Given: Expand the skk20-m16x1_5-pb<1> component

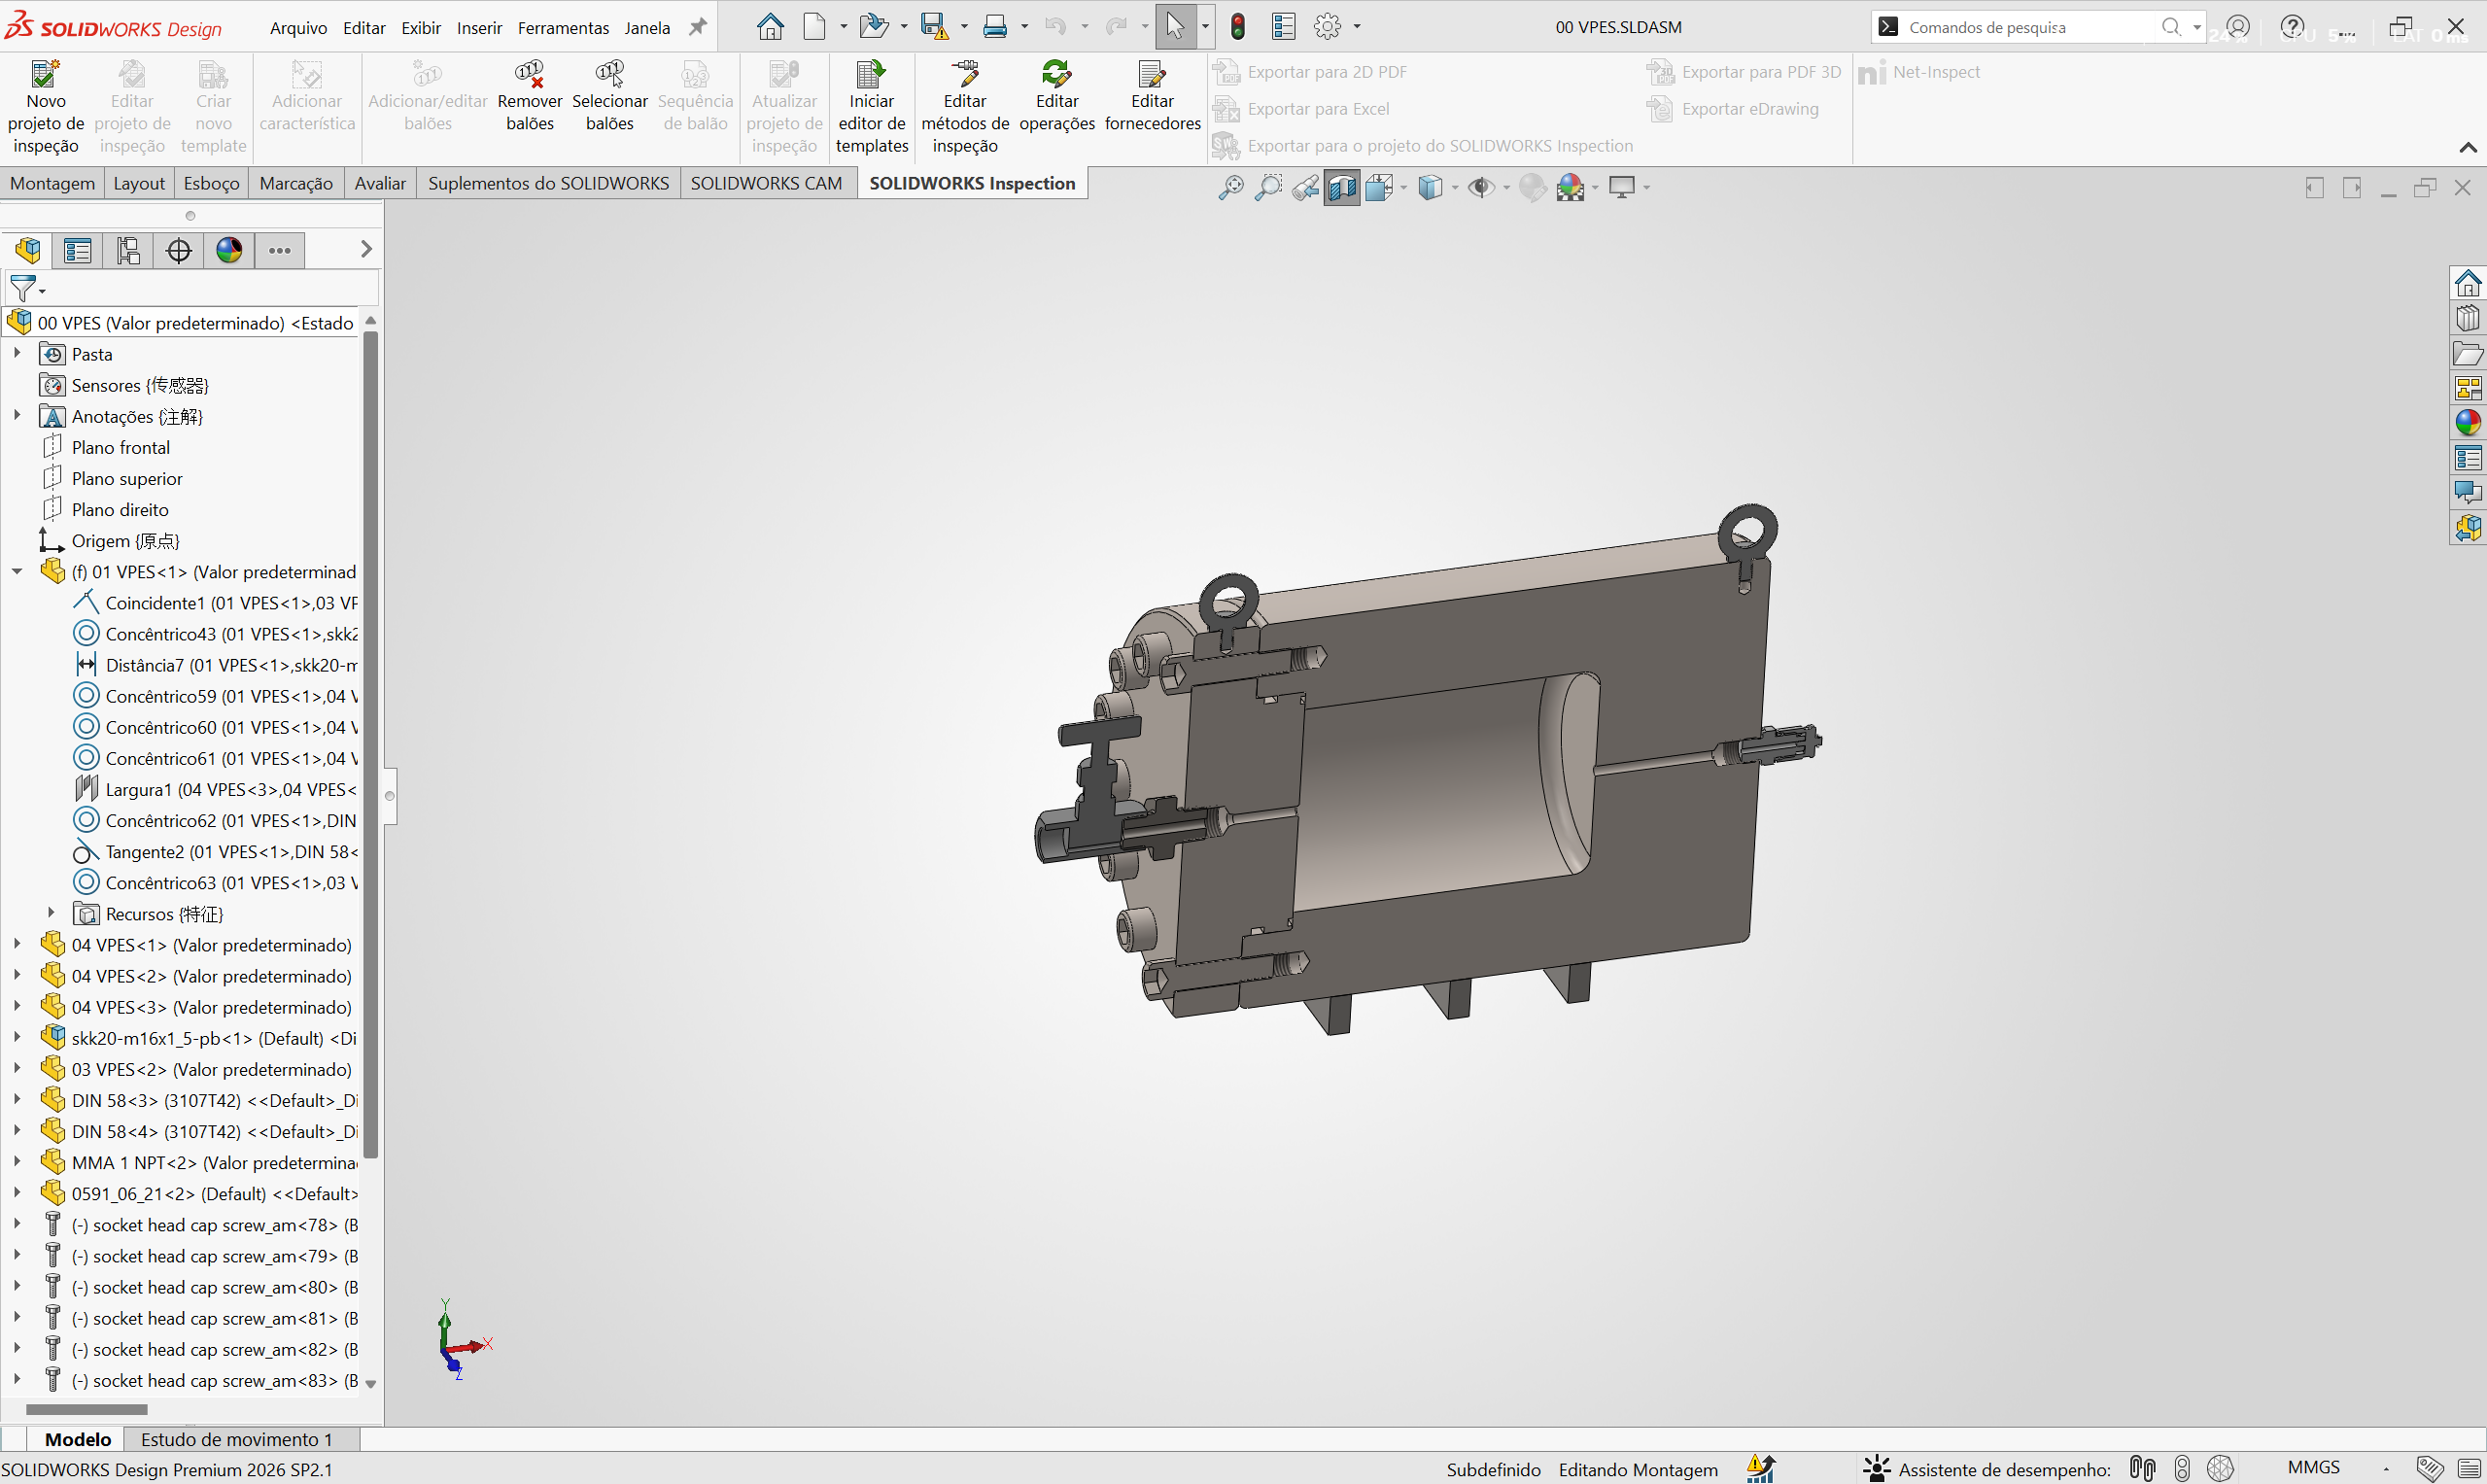Looking at the screenshot, I should (17, 1038).
